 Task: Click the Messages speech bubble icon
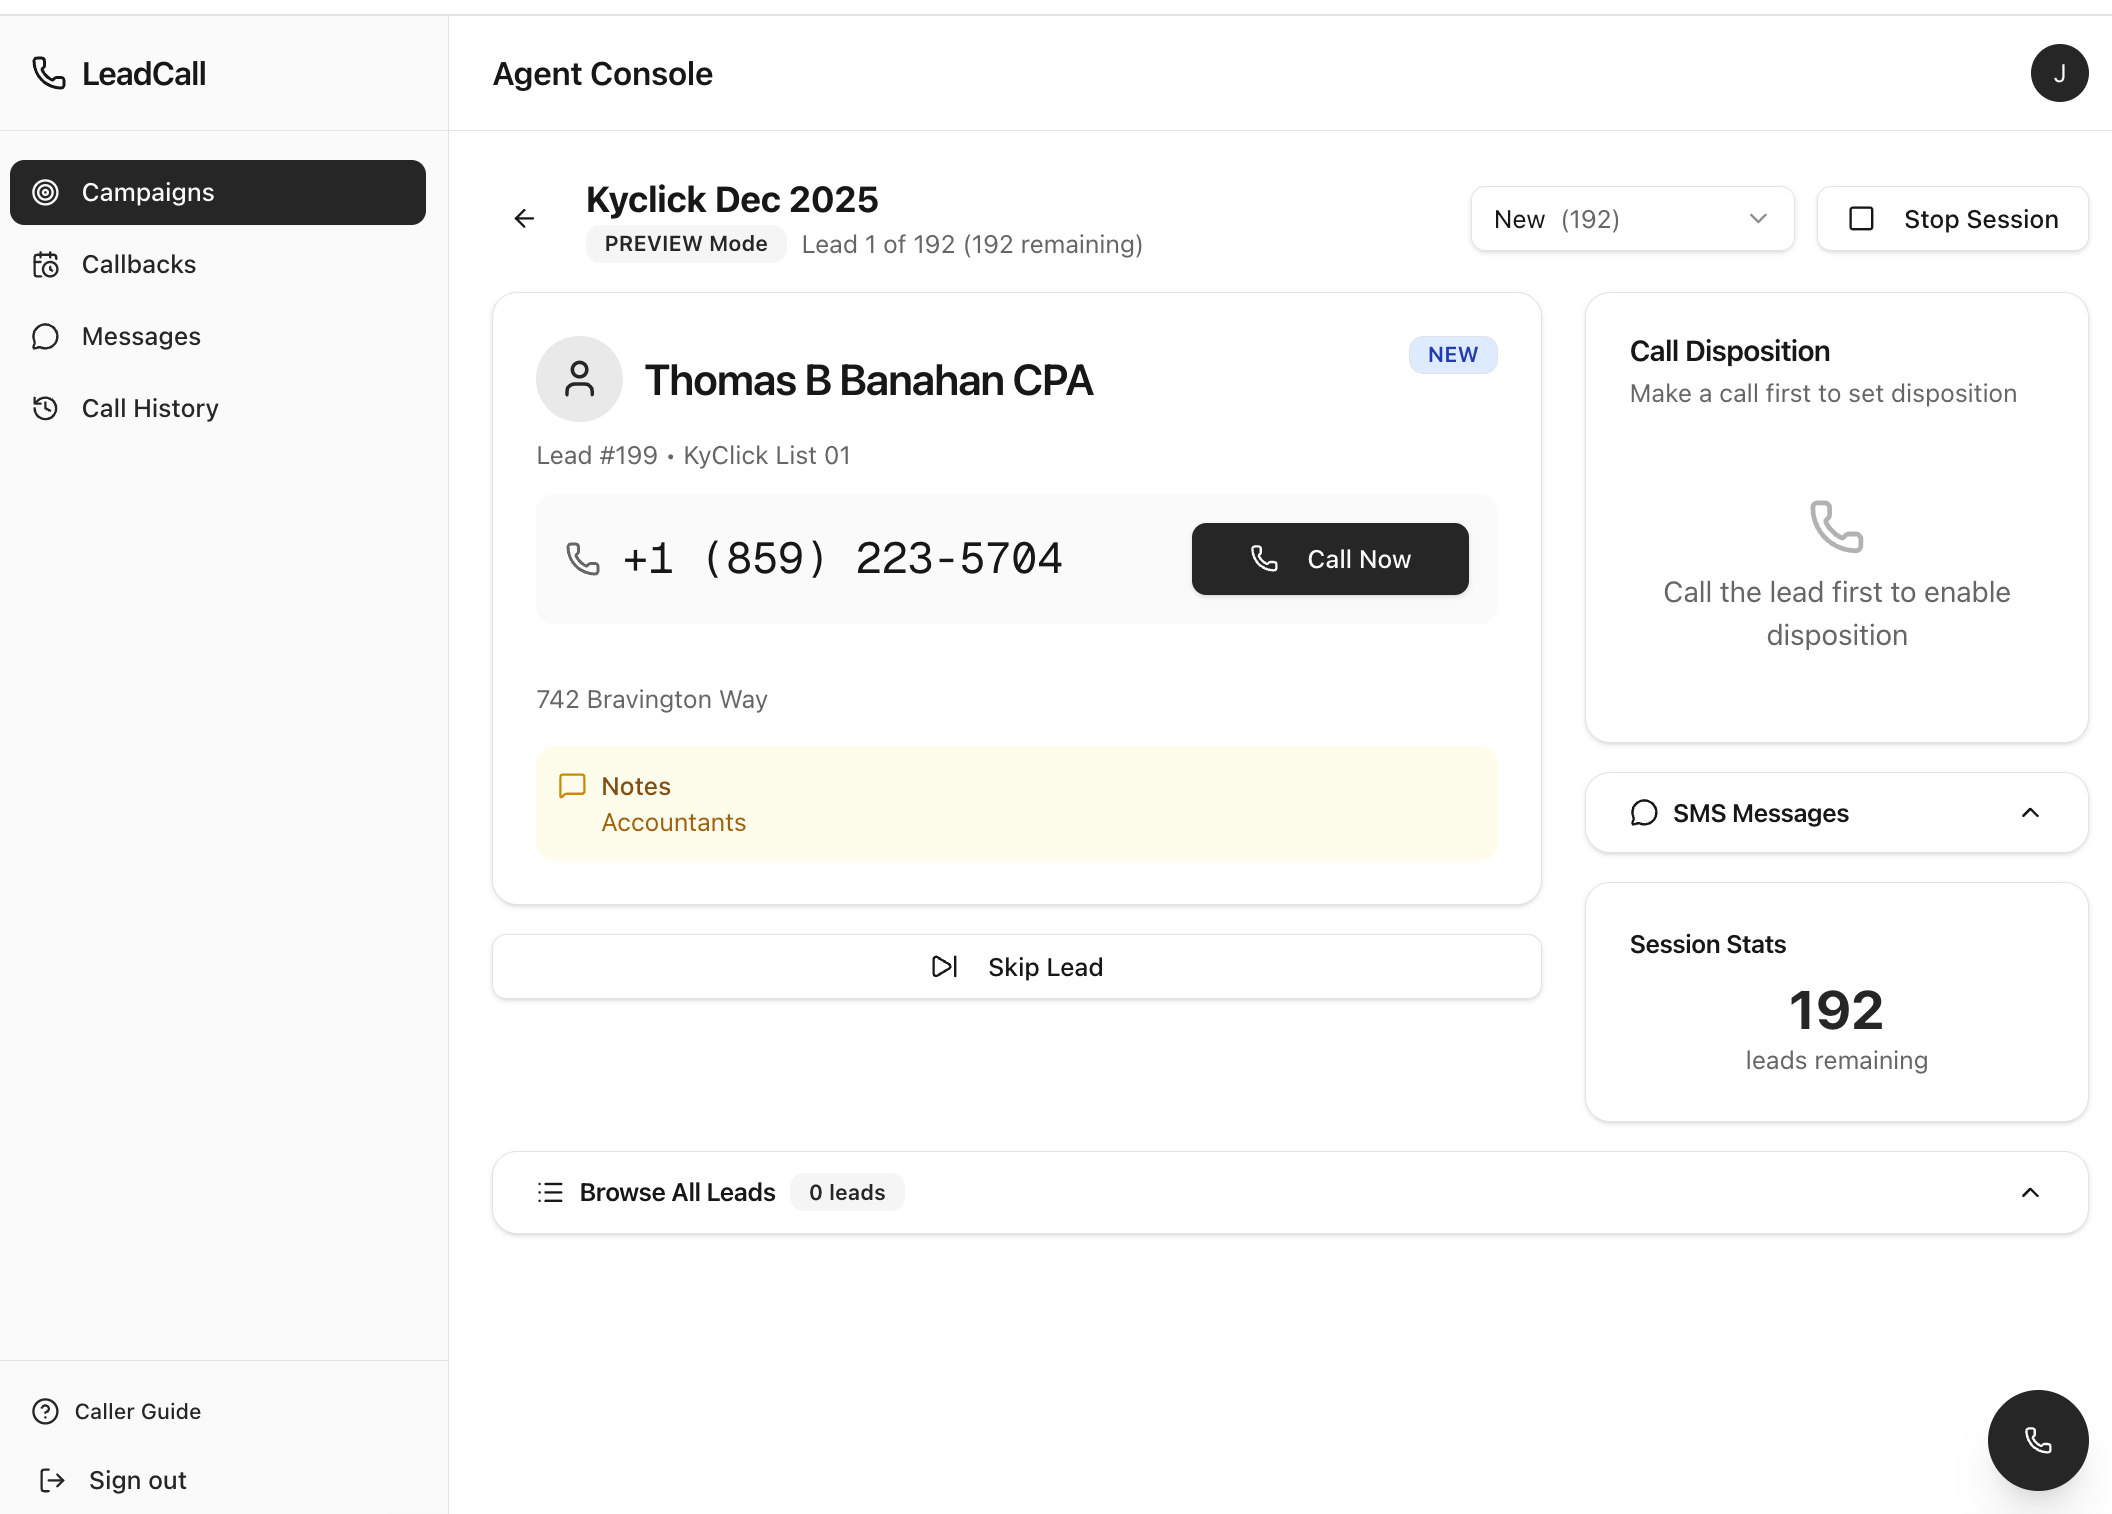46,336
